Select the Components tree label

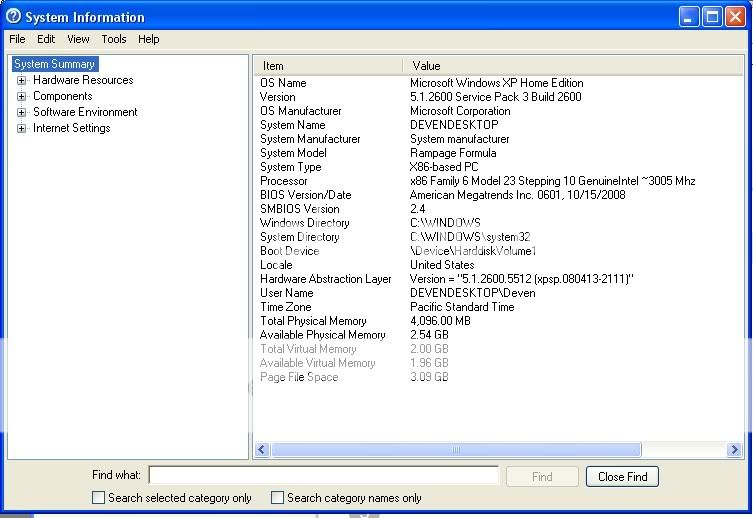(62, 96)
